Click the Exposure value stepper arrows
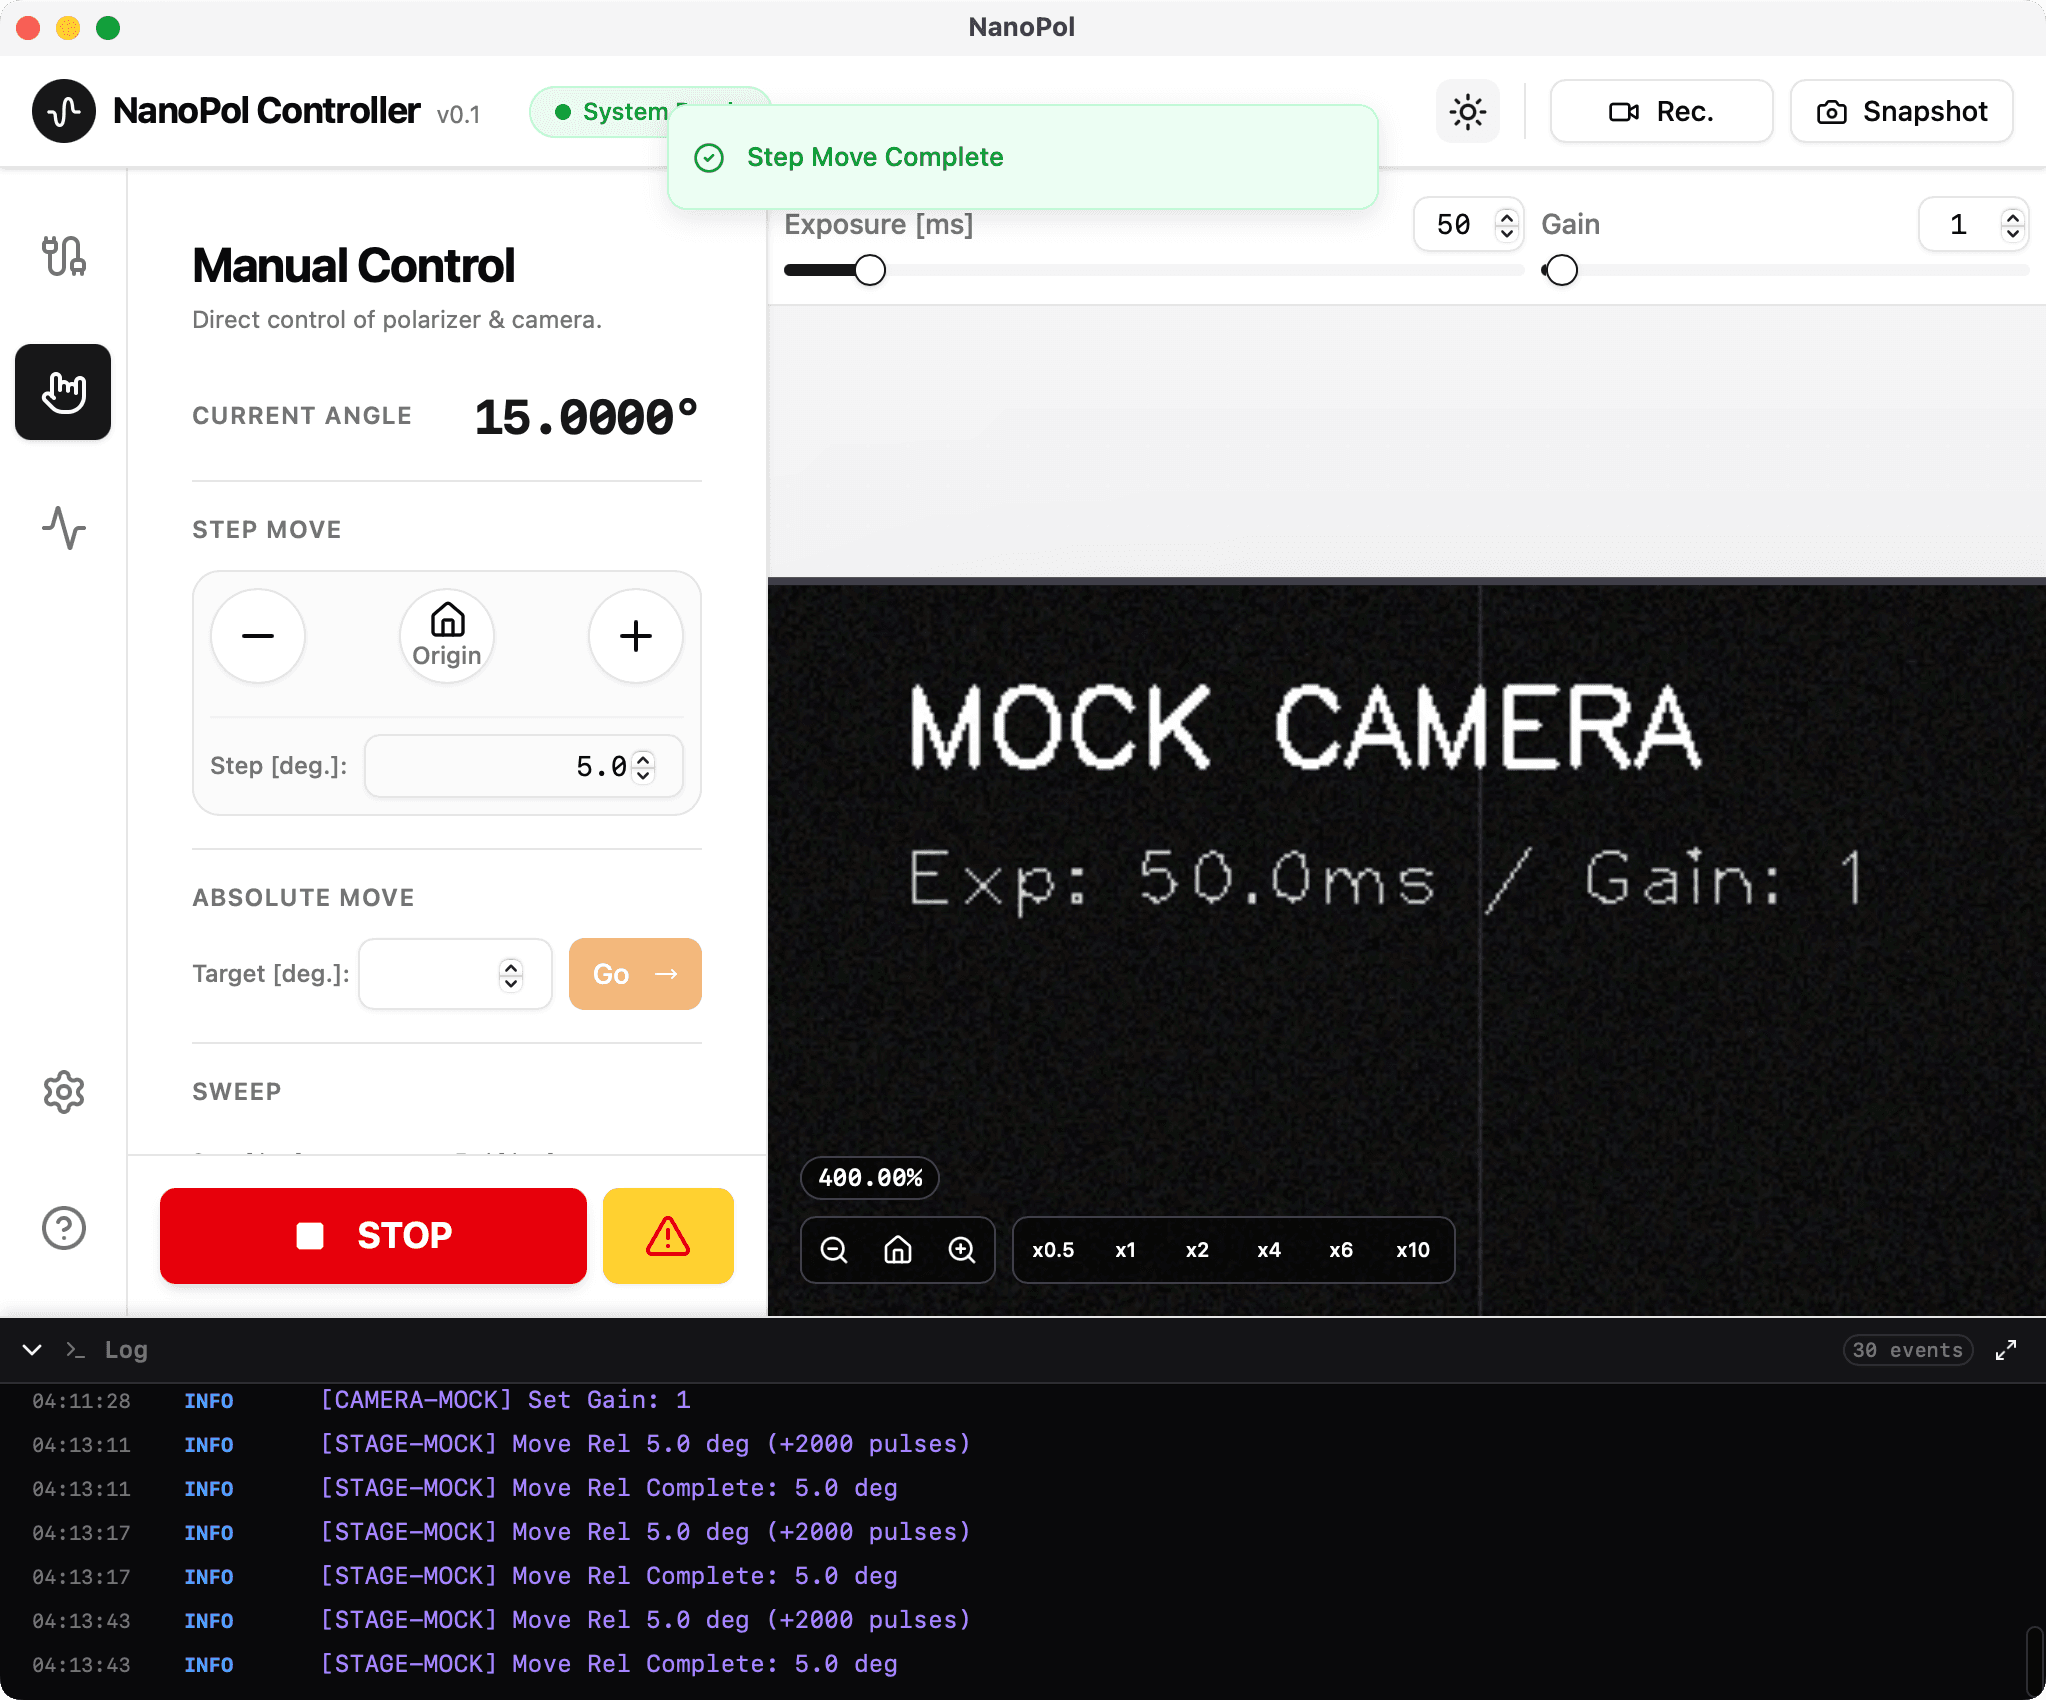 pos(1506,224)
